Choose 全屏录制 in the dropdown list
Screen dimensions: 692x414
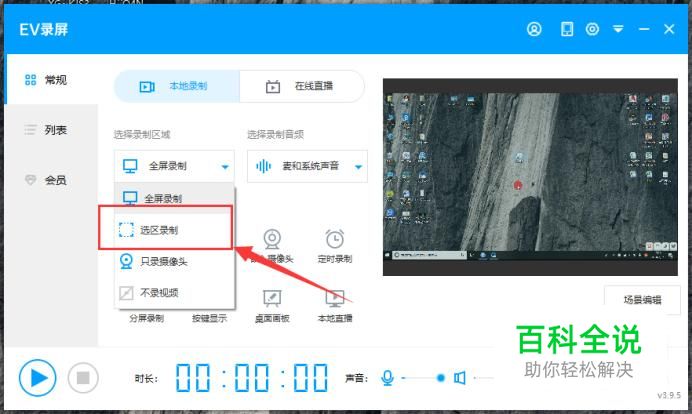pos(174,198)
